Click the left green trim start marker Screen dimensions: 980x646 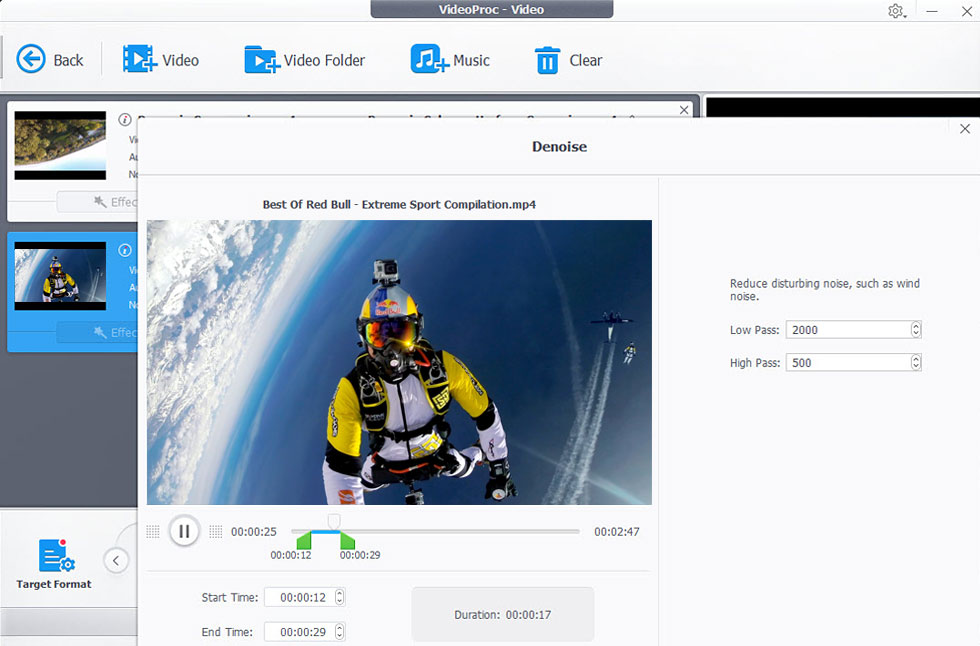point(304,541)
